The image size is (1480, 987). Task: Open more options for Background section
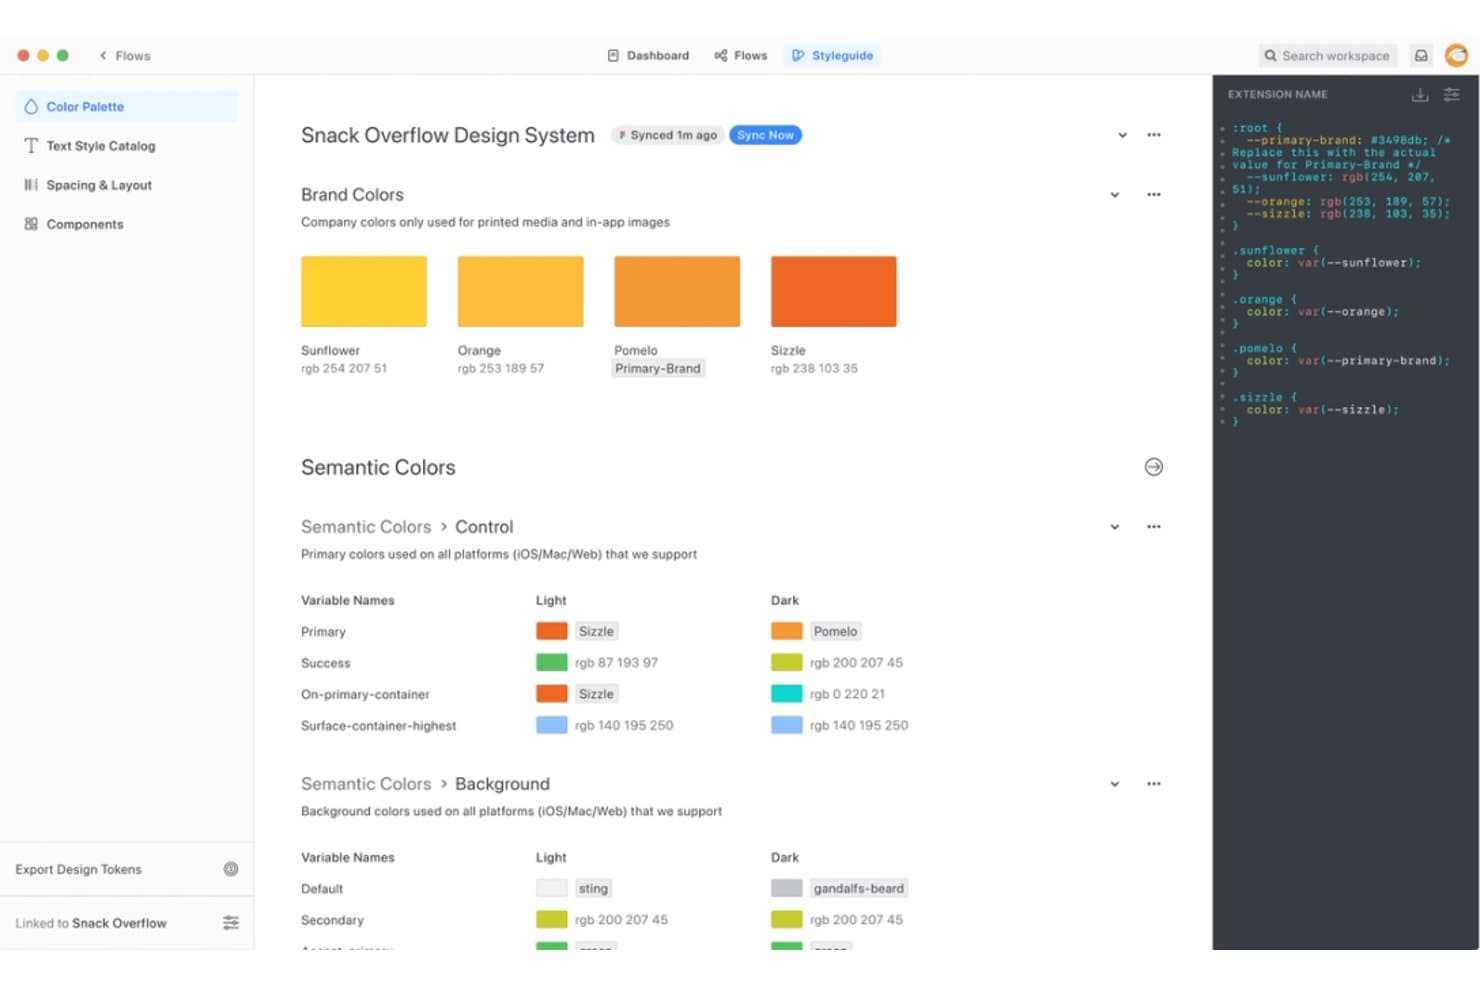[1154, 784]
